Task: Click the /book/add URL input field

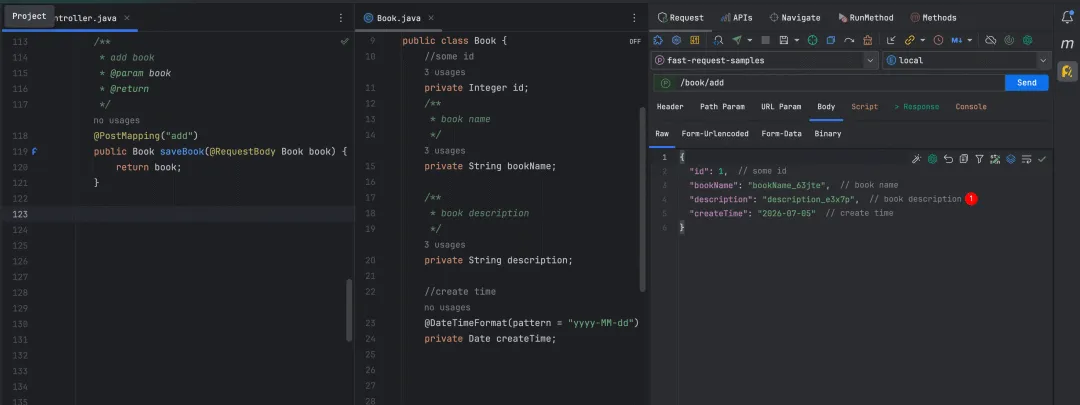Action: pos(840,83)
